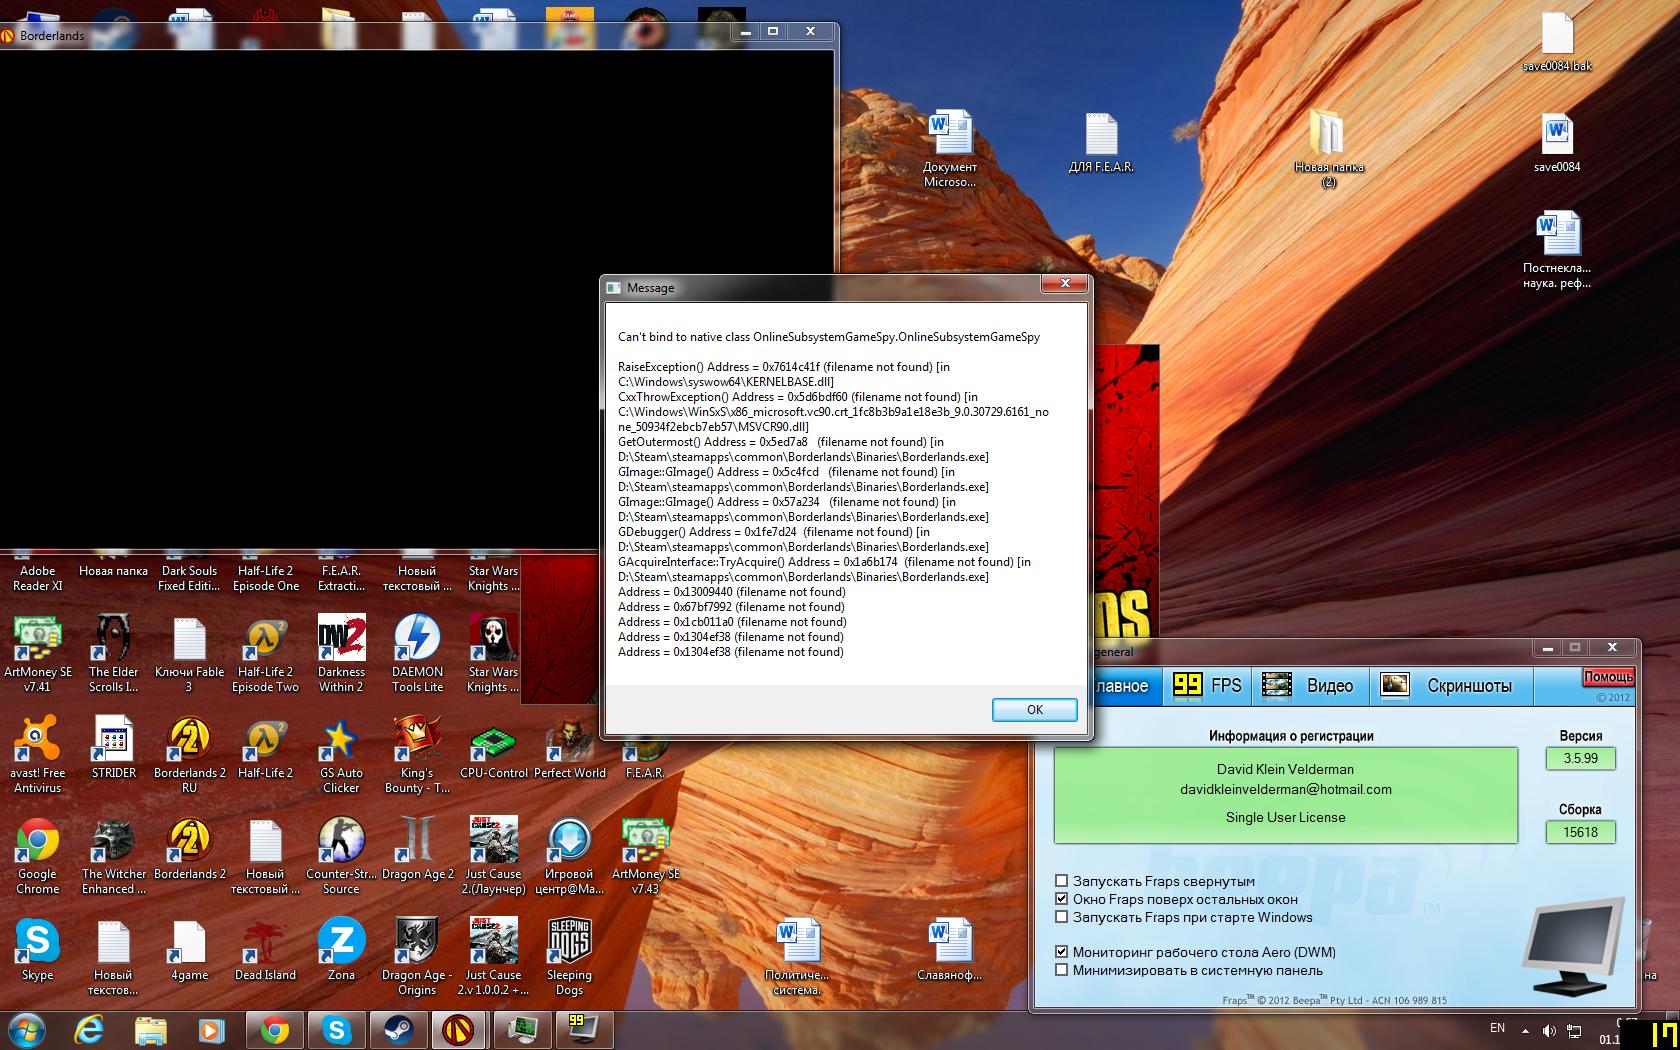Click the EN language indicator
The height and width of the screenshot is (1050, 1680).
(x=1497, y=1028)
